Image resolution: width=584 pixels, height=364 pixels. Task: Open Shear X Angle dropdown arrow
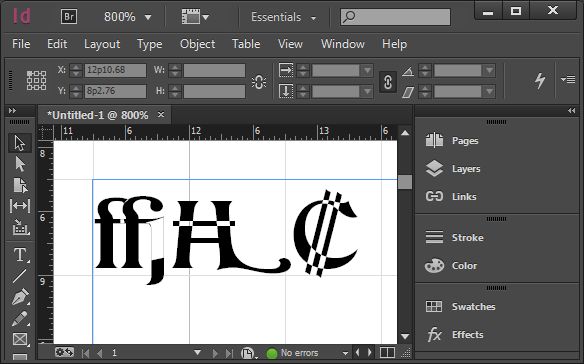[x=489, y=91]
